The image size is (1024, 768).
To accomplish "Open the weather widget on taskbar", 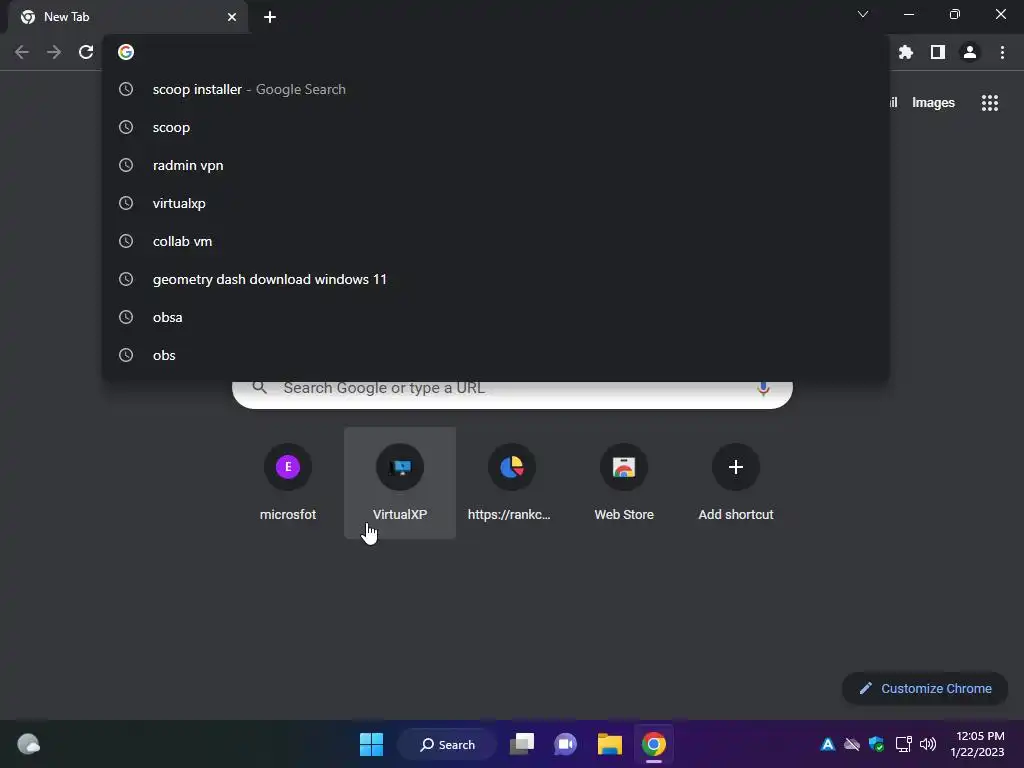I will point(28,744).
